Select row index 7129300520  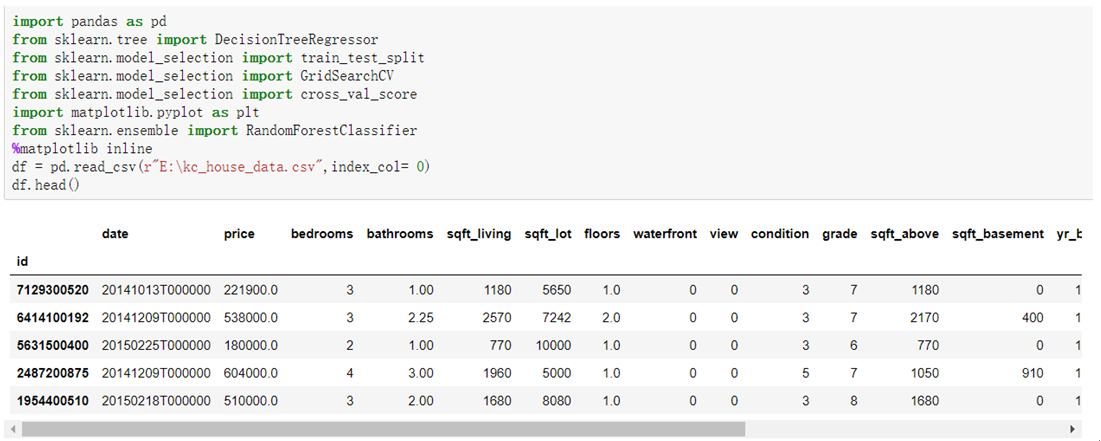(x=53, y=290)
